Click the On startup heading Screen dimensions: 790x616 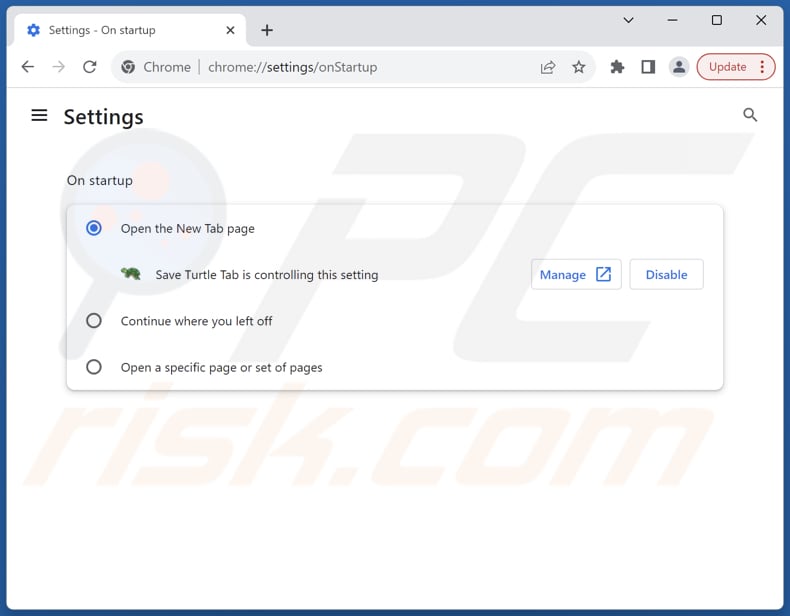(x=100, y=180)
